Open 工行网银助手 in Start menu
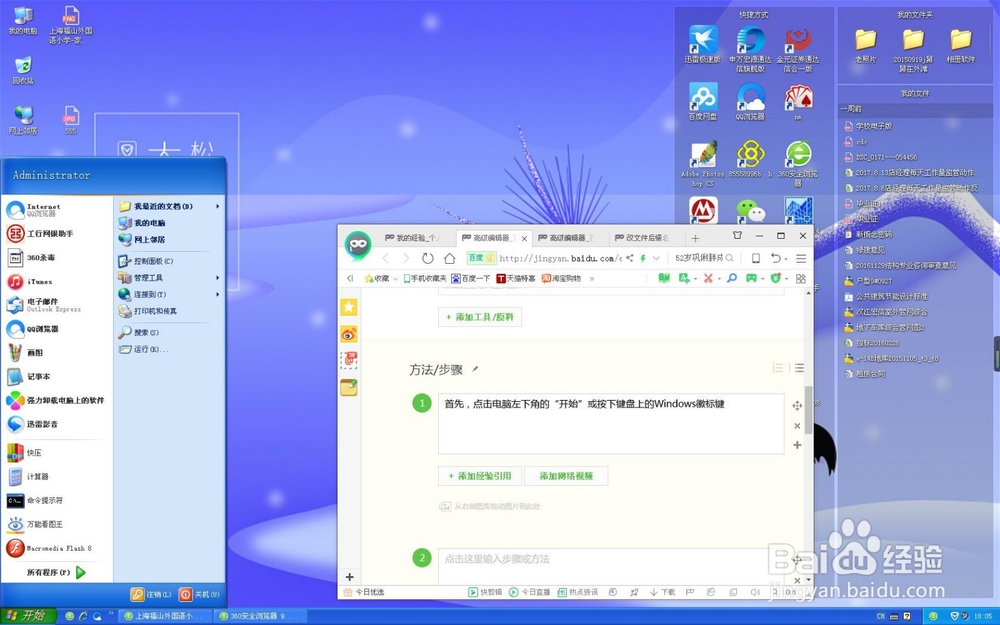Image resolution: width=1000 pixels, height=625 pixels. [x=40, y=233]
